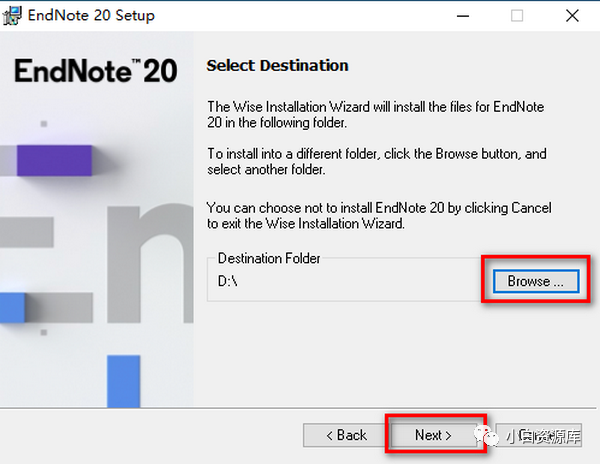This screenshot has height=464, width=600.
Task: Click the Destination Folder group label
Action: click(x=269, y=258)
